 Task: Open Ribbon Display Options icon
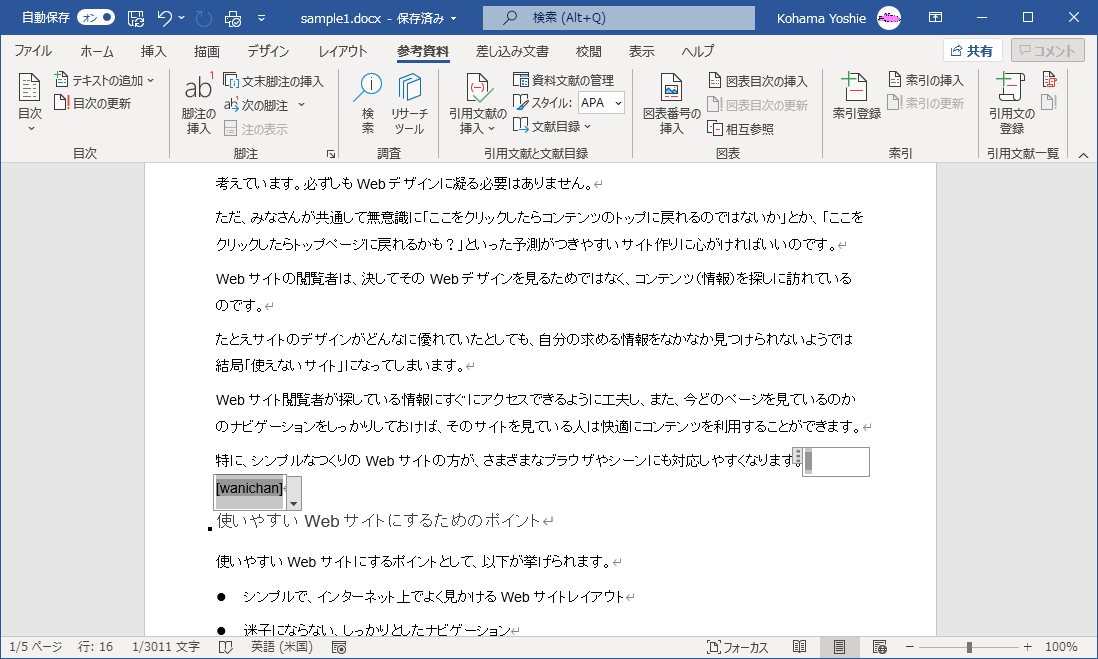click(x=936, y=18)
